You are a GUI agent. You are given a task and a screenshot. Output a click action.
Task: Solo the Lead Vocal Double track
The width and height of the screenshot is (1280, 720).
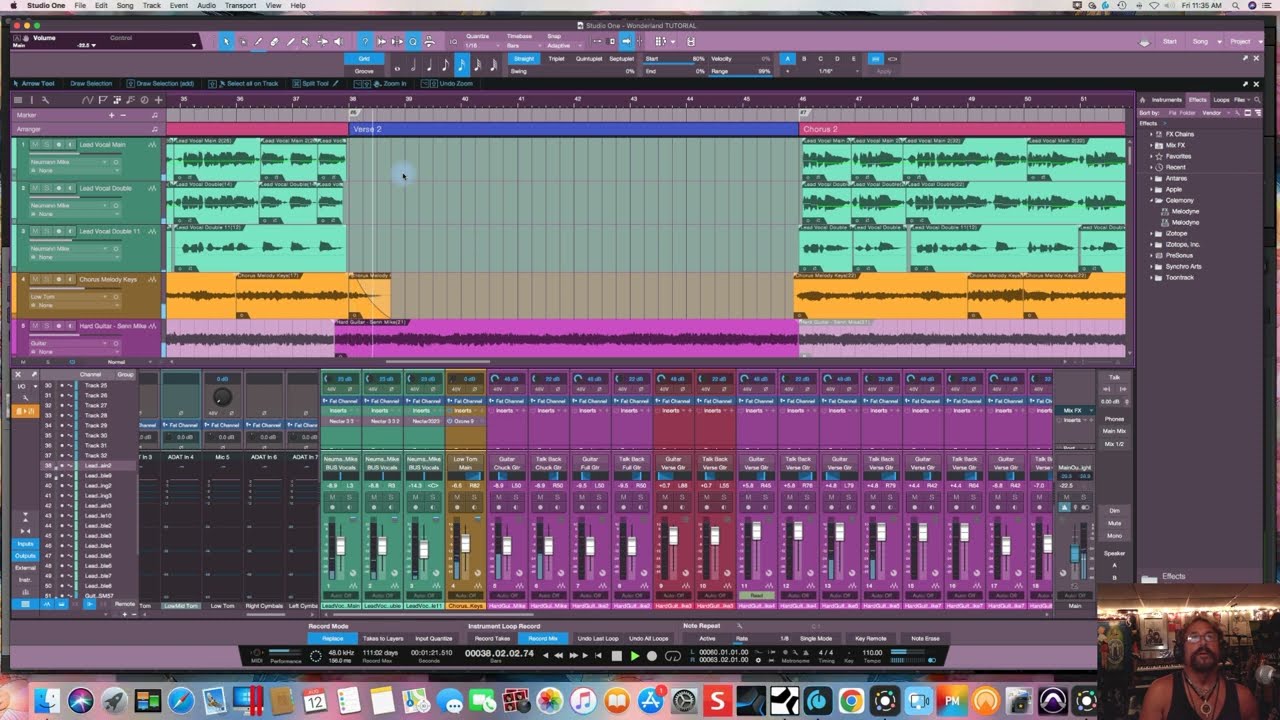pyautogui.click(x=46, y=187)
